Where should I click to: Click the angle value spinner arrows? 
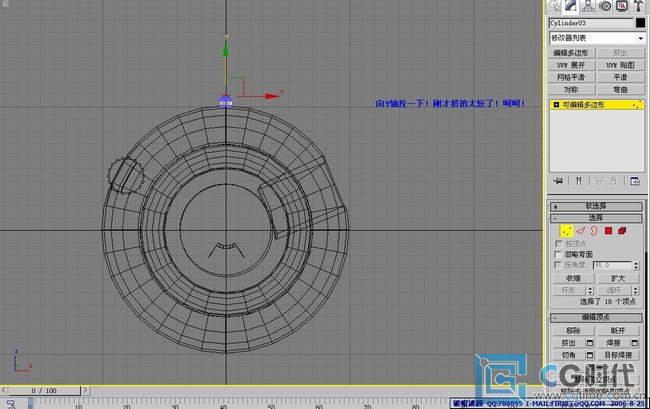tap(636, 265)
